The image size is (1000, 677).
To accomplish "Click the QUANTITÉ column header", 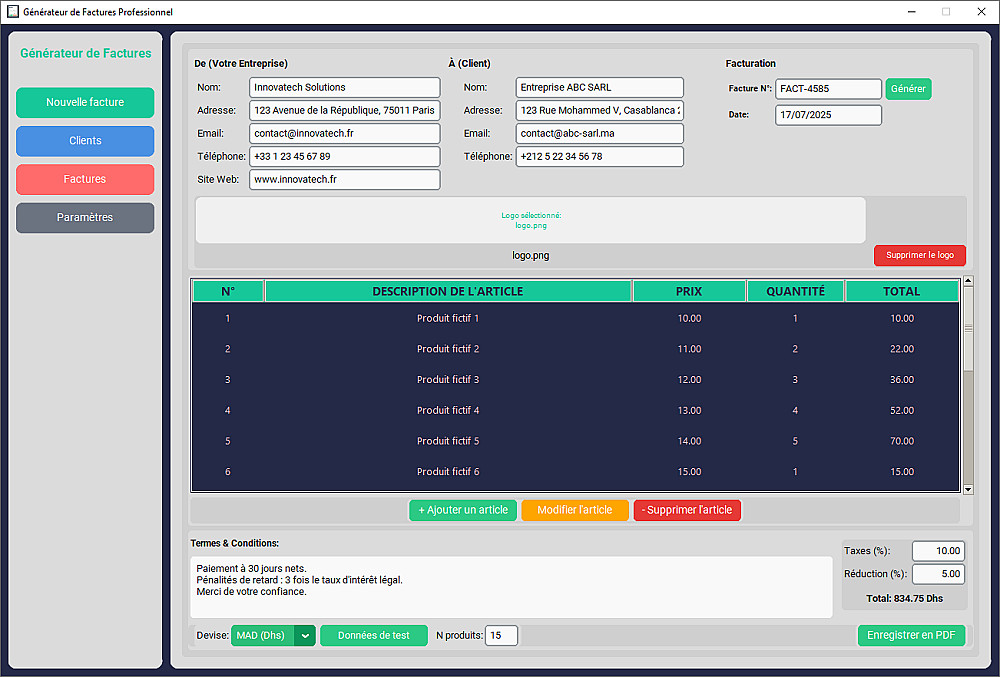I will [x=795, y=291].
